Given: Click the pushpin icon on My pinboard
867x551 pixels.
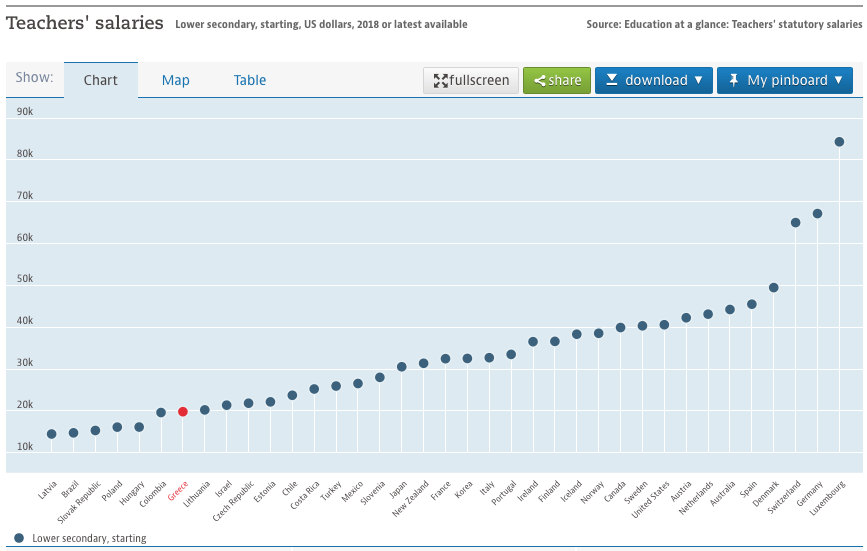Looking at the screenshot, I should (734, 80).
